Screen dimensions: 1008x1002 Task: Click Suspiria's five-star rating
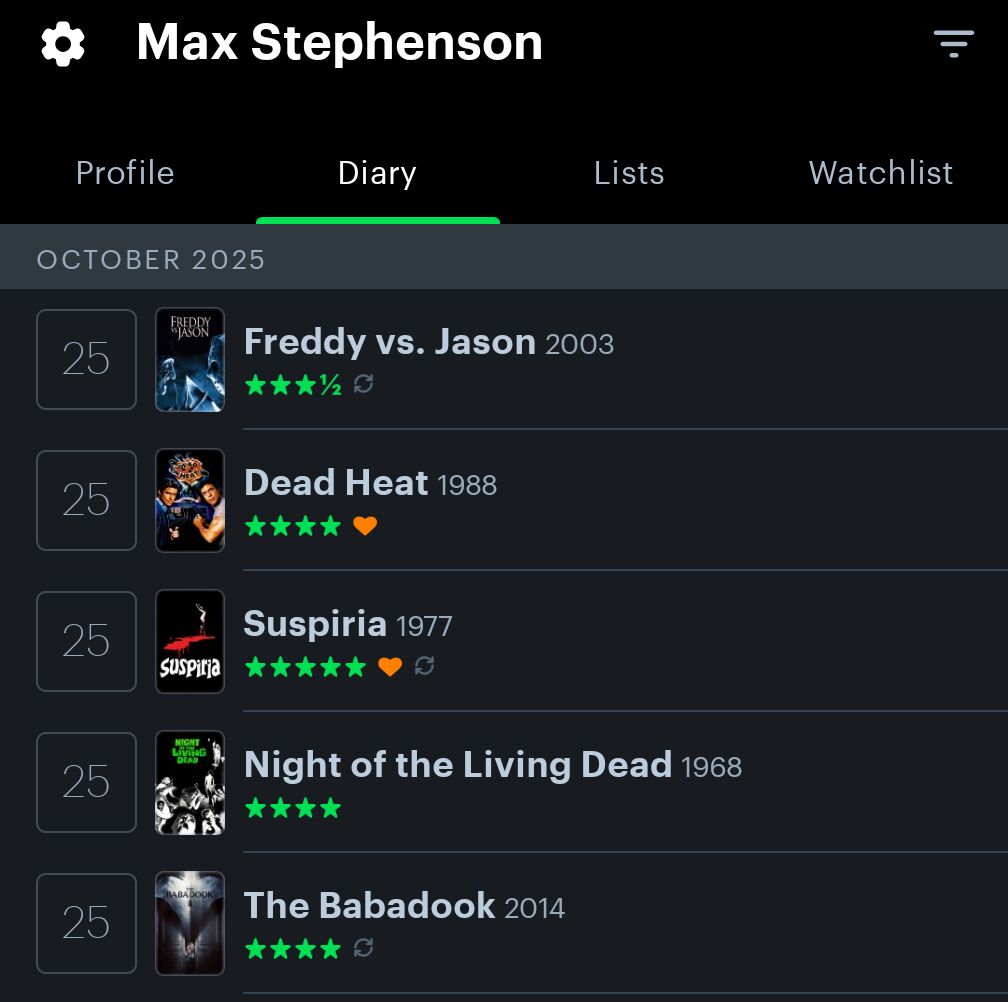point(305,667)
